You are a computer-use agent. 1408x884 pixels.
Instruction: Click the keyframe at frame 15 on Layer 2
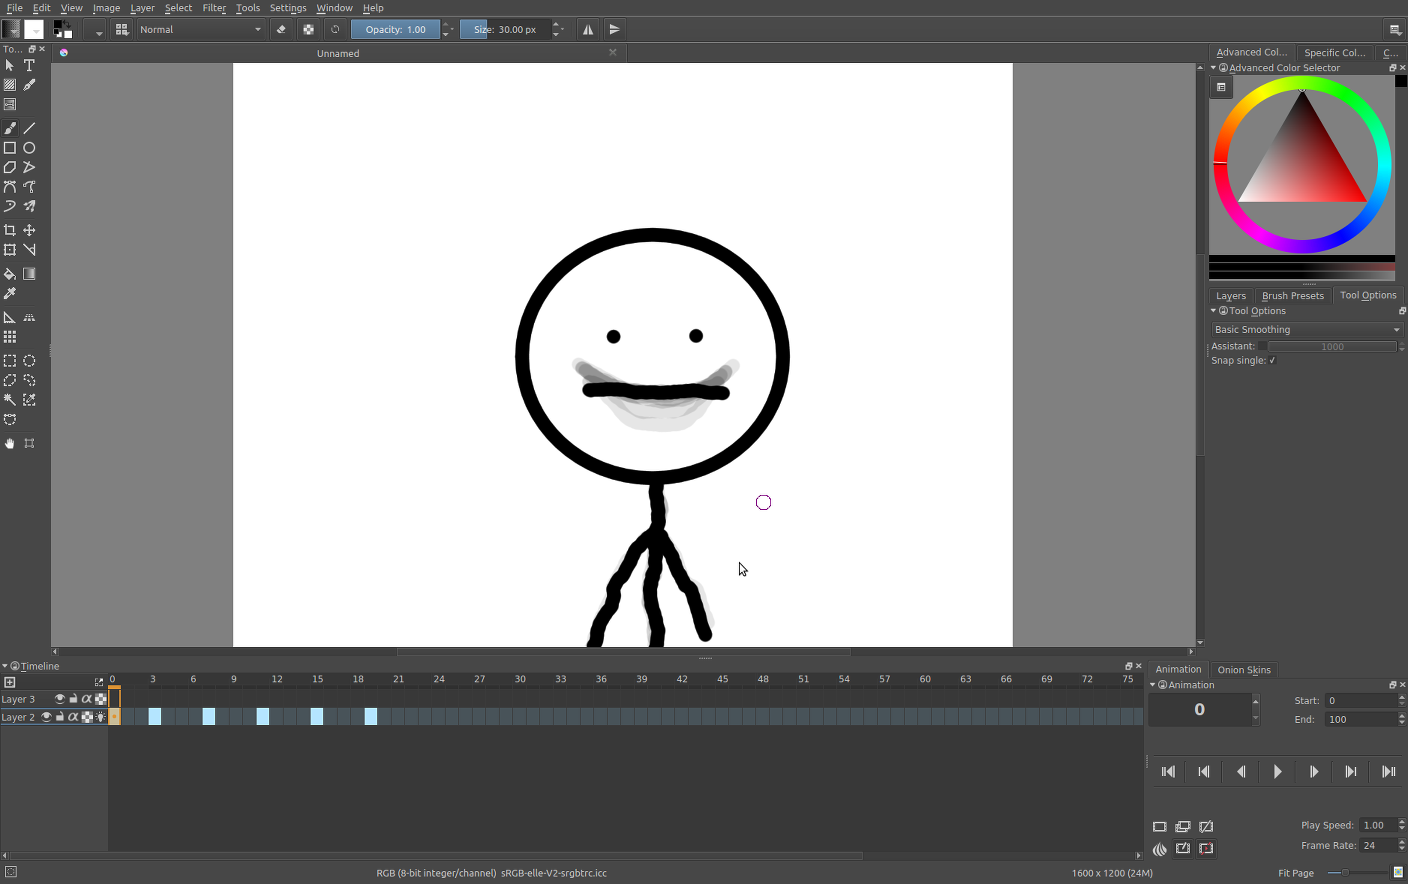(316, 717)
